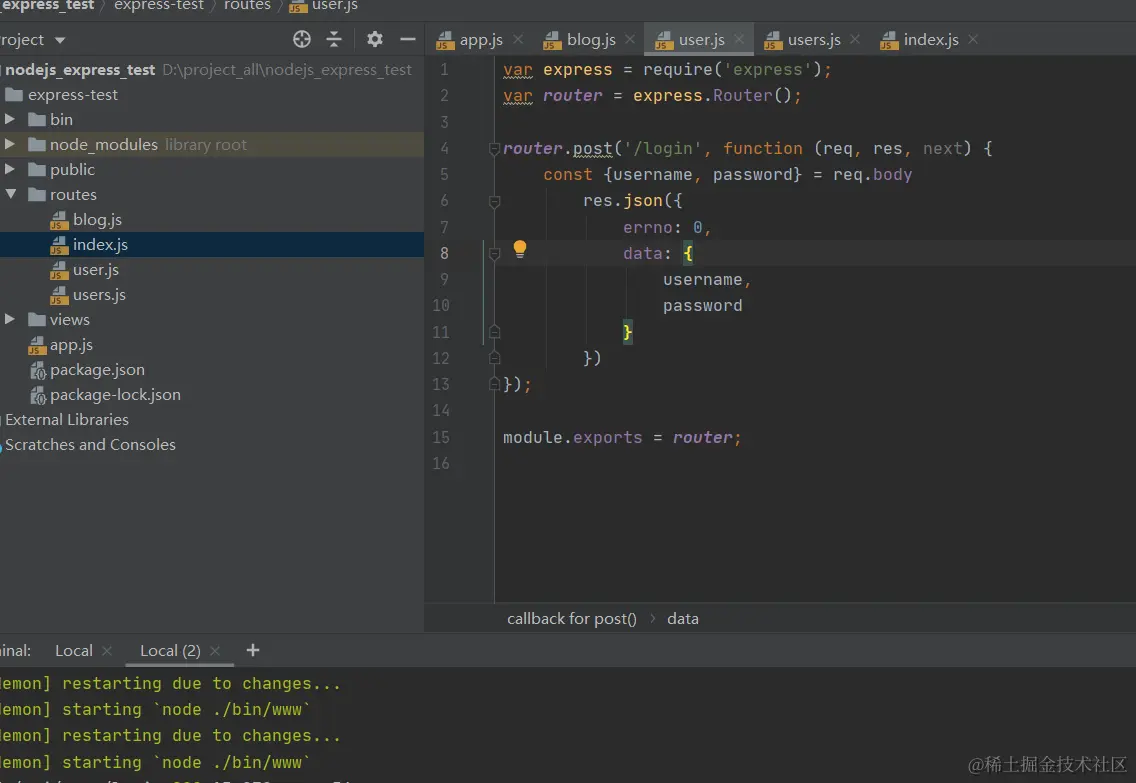Toggle code fold marker on line 6
The image size is (1136, 783).
(x=494, y=201)
